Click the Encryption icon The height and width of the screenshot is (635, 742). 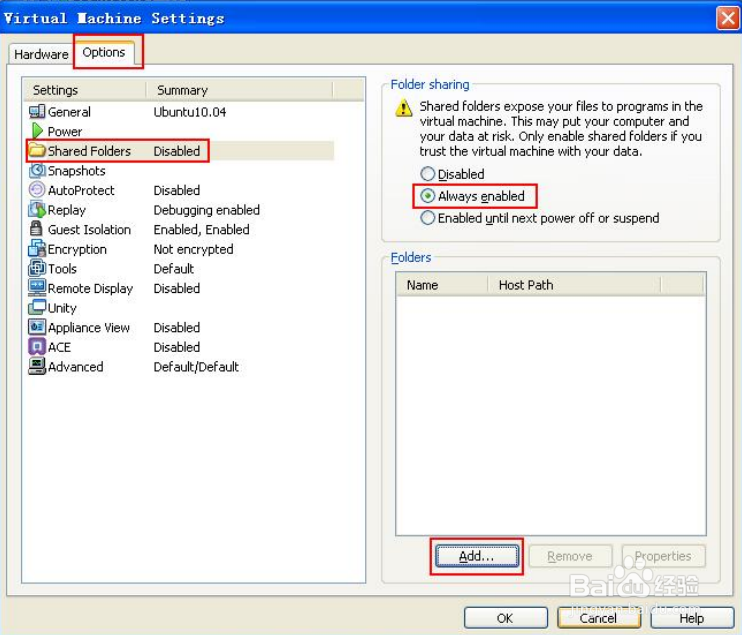pos(37,249)
